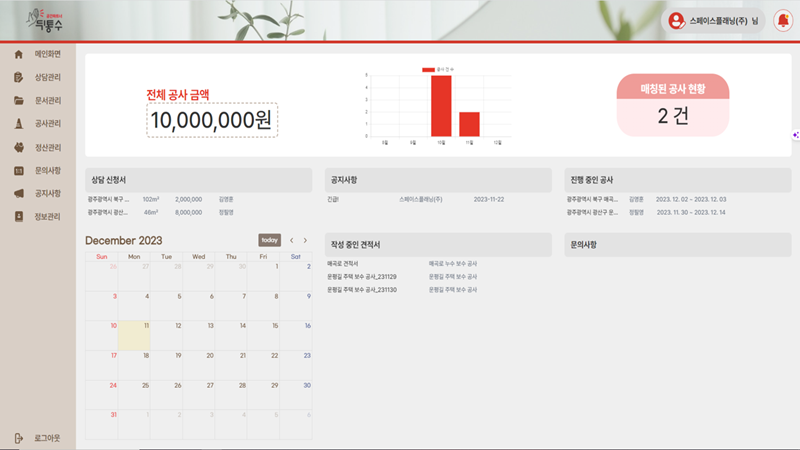
Task: Select the cone icon for 공사관리
Action: (19, 123)
